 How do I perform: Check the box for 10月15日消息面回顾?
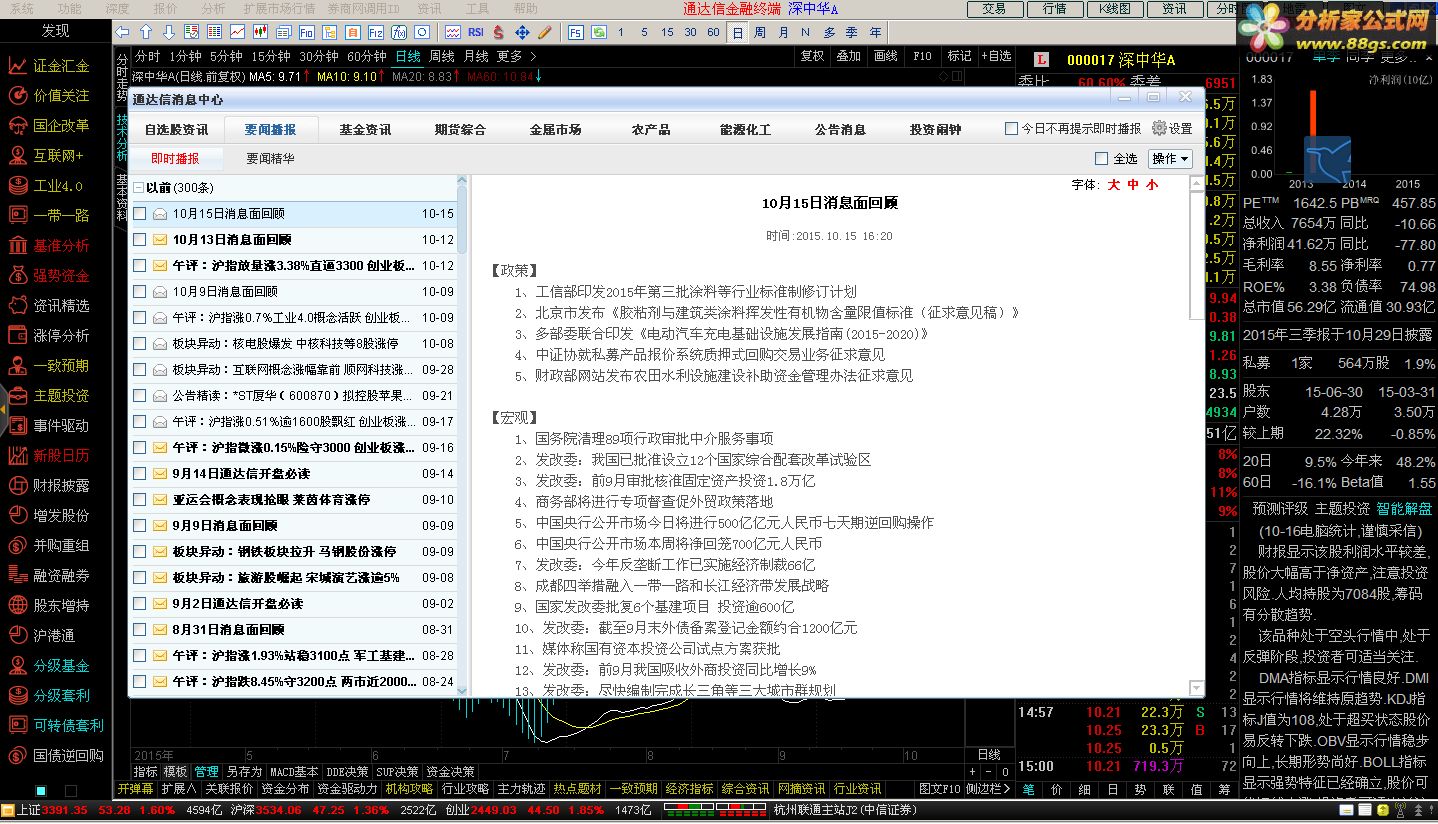[x=140, y=214]
